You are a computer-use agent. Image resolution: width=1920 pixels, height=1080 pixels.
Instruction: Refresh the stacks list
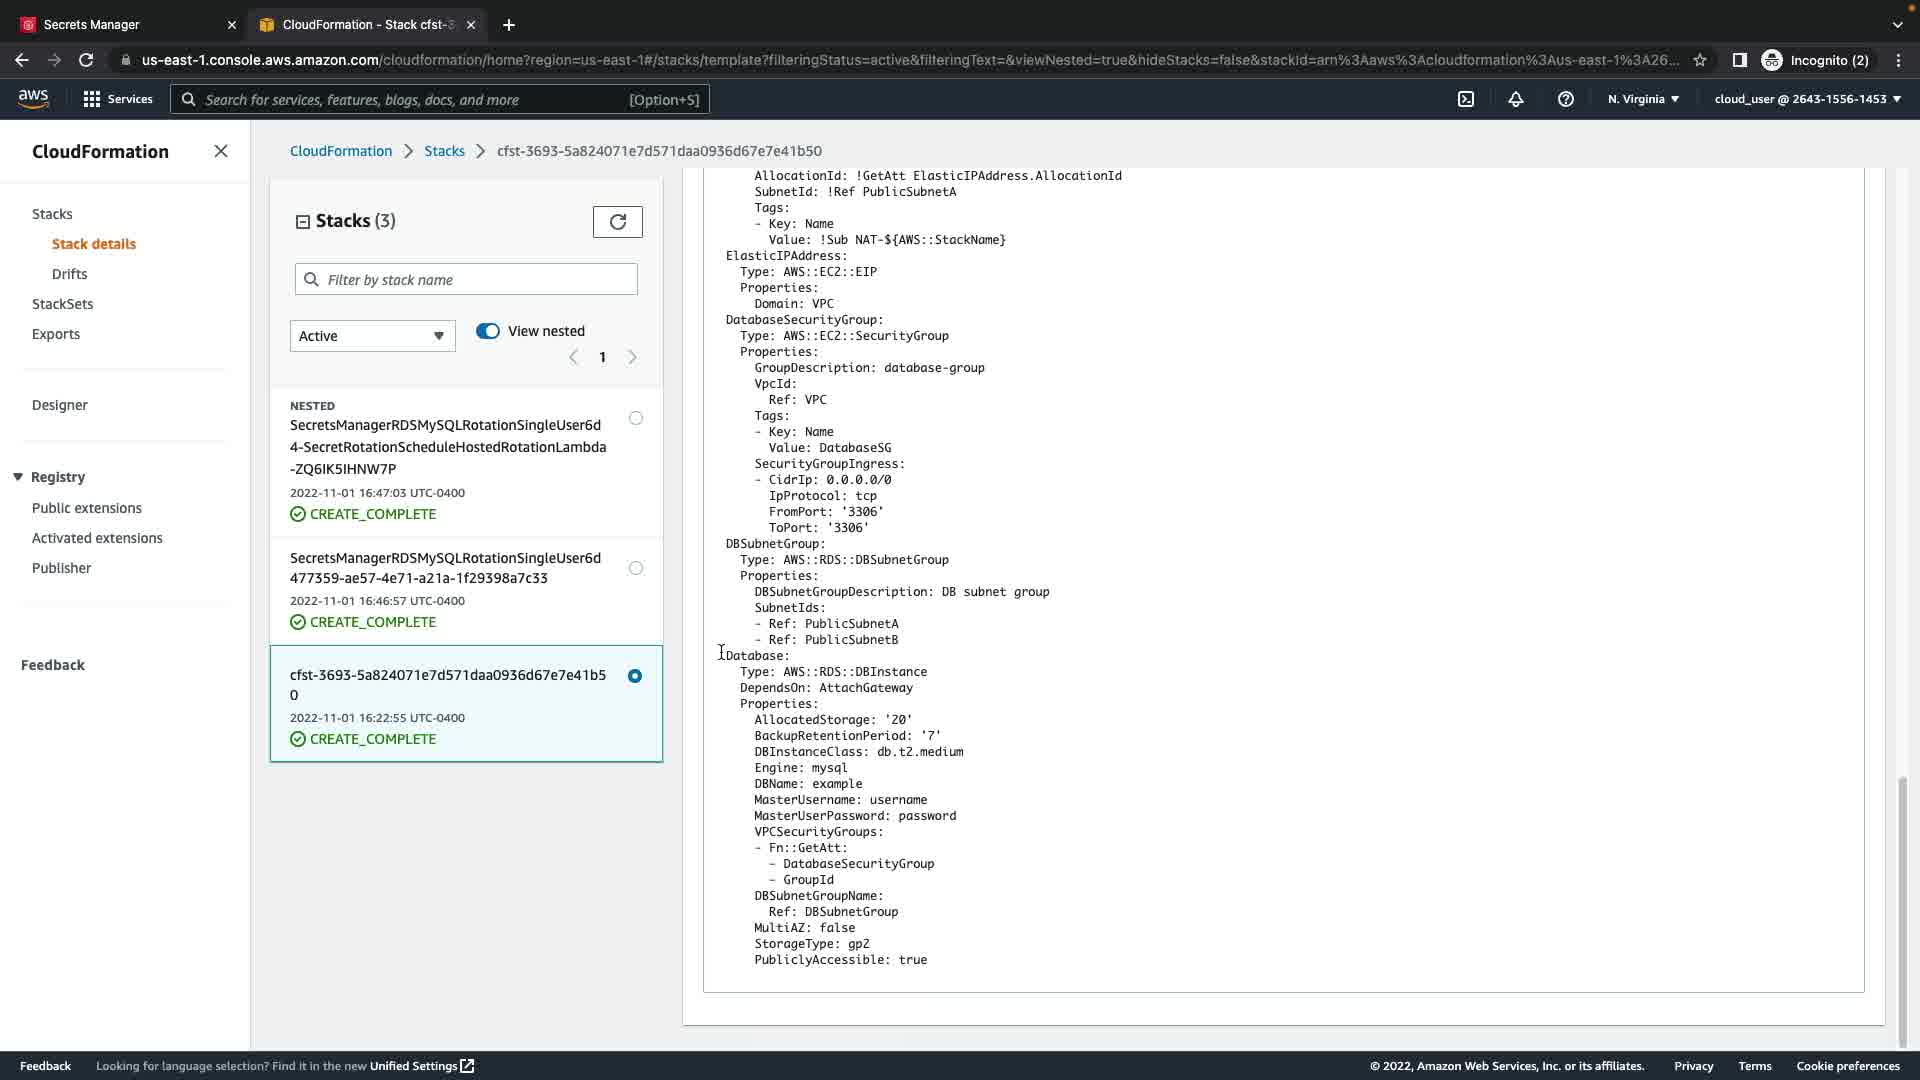[x=617, y=222]
